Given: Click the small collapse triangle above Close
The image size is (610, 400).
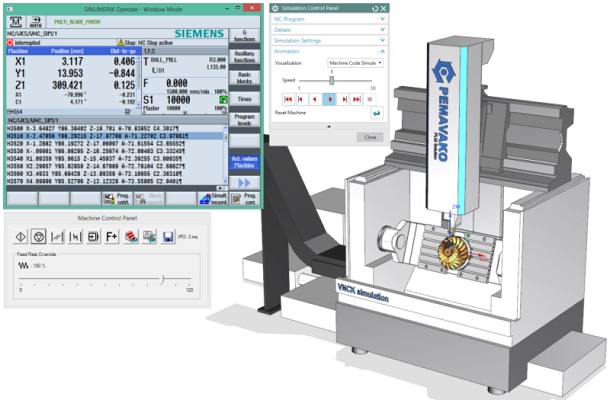Looking at the screenshot, I should 329,126.
